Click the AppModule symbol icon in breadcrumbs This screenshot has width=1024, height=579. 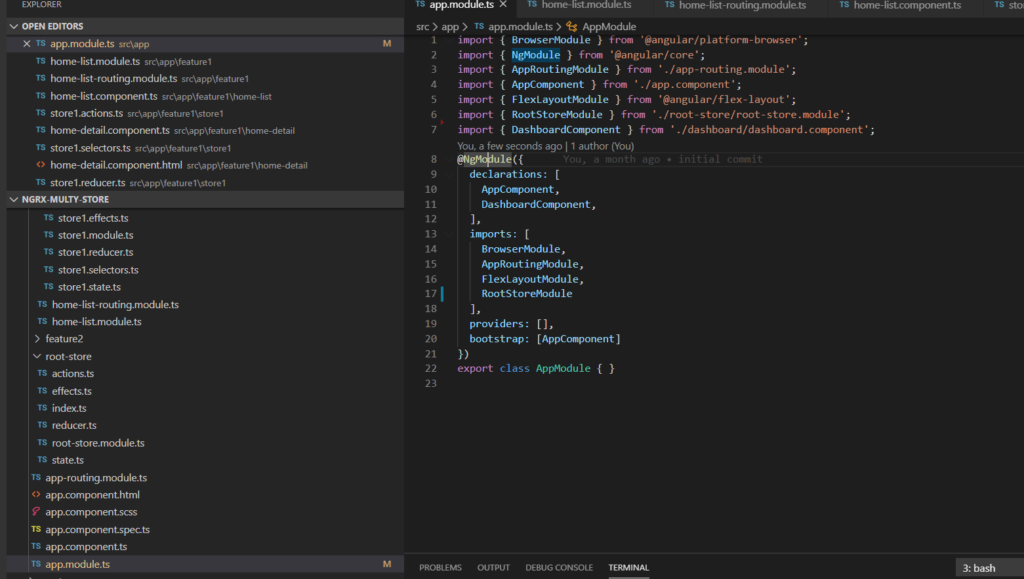pyautogui.click(x=572, y=26)
